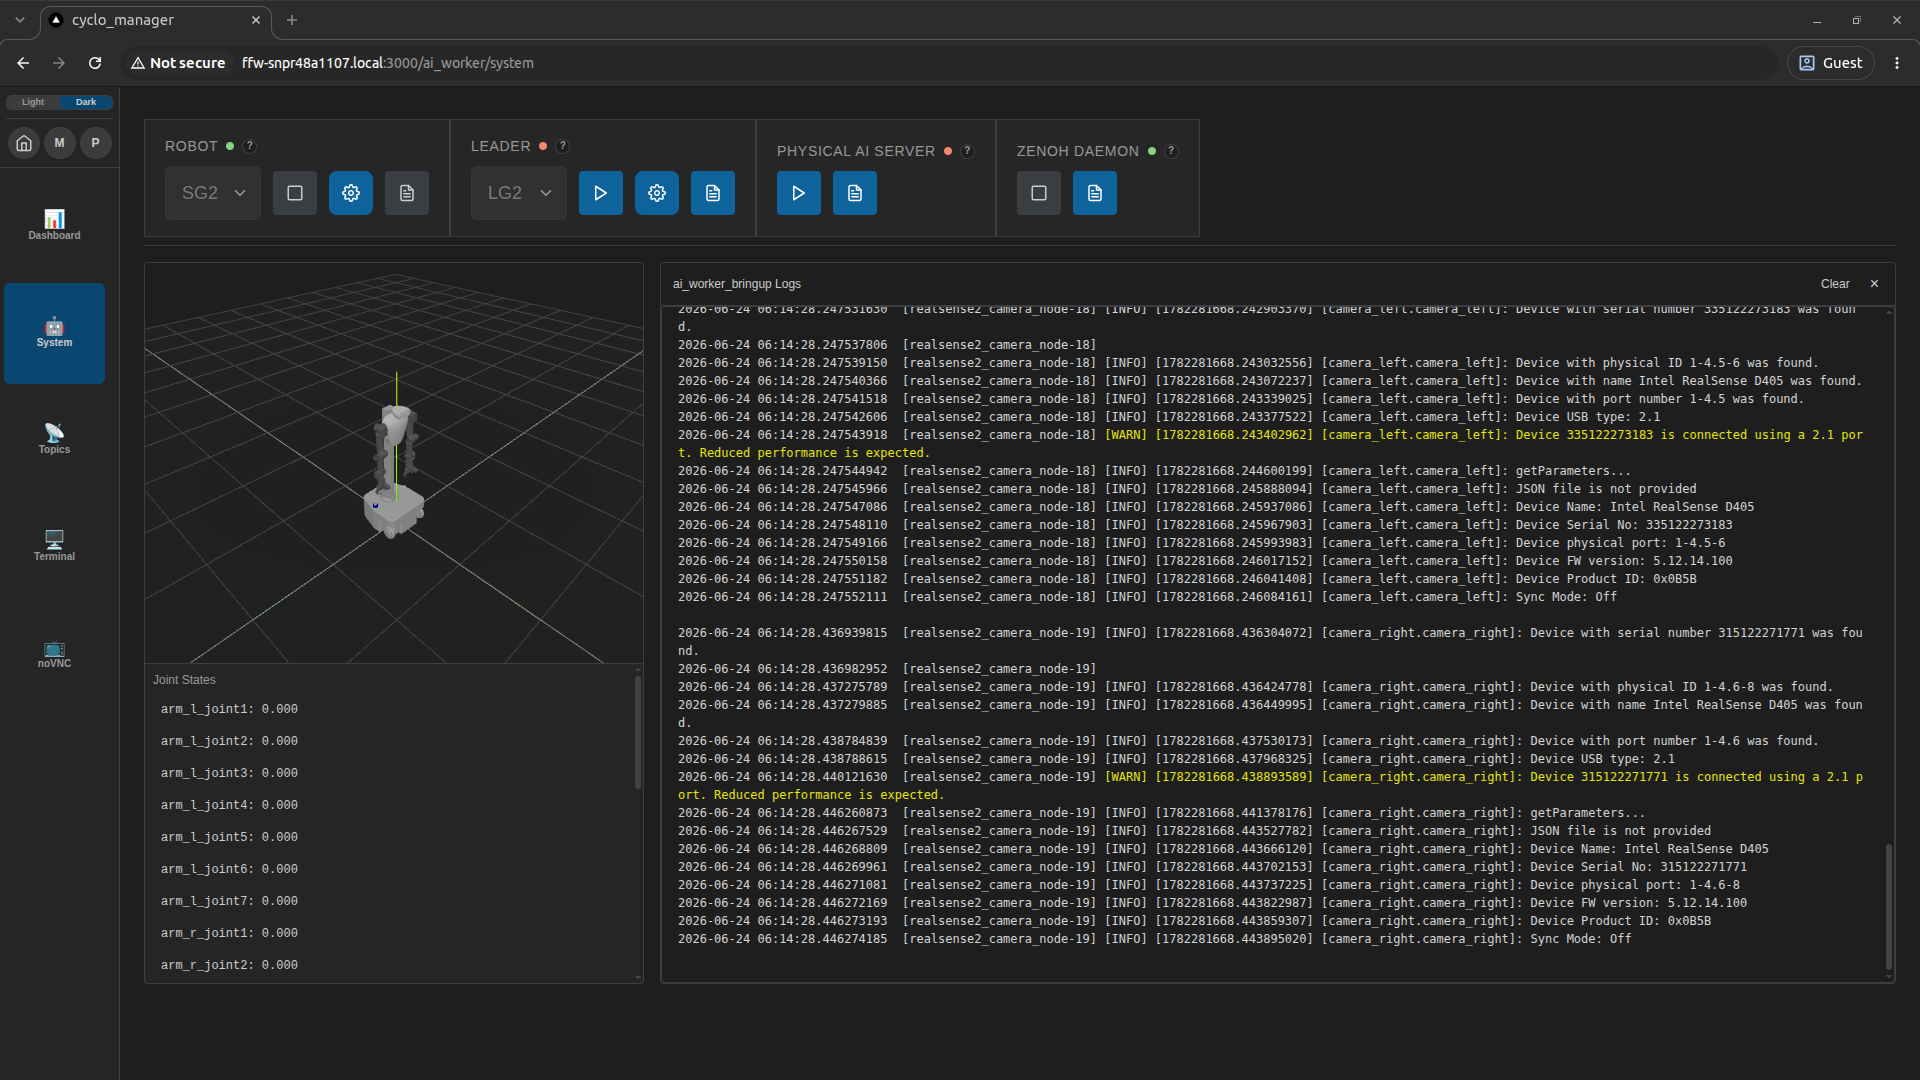Image resolution: width=1920 pixels, height=1080 pixels.
Task: Click the log panel vertical scrollbar
Action: click(1889, 907)
